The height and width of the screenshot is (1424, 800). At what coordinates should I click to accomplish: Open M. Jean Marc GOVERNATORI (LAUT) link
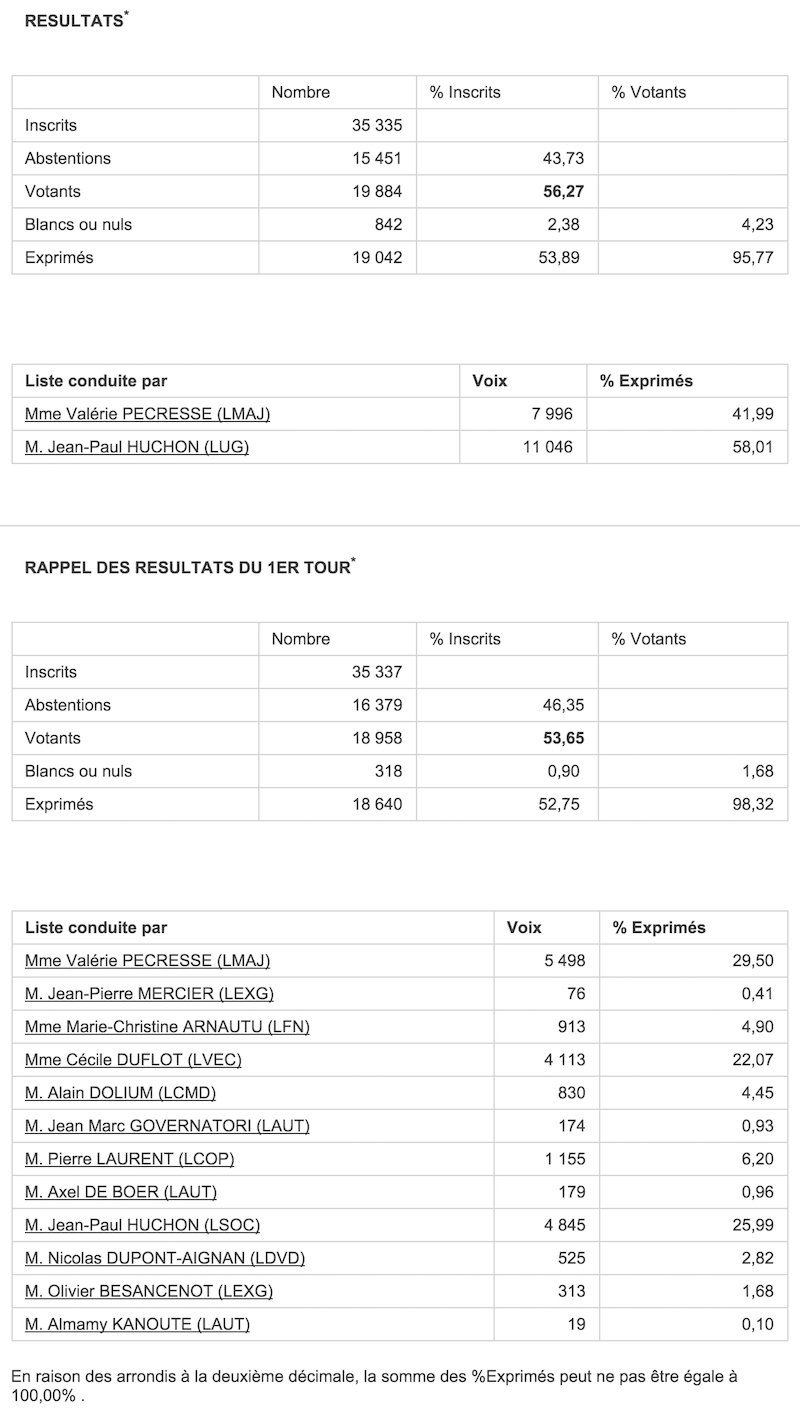pyautogui.click(x=167, y=1126)
